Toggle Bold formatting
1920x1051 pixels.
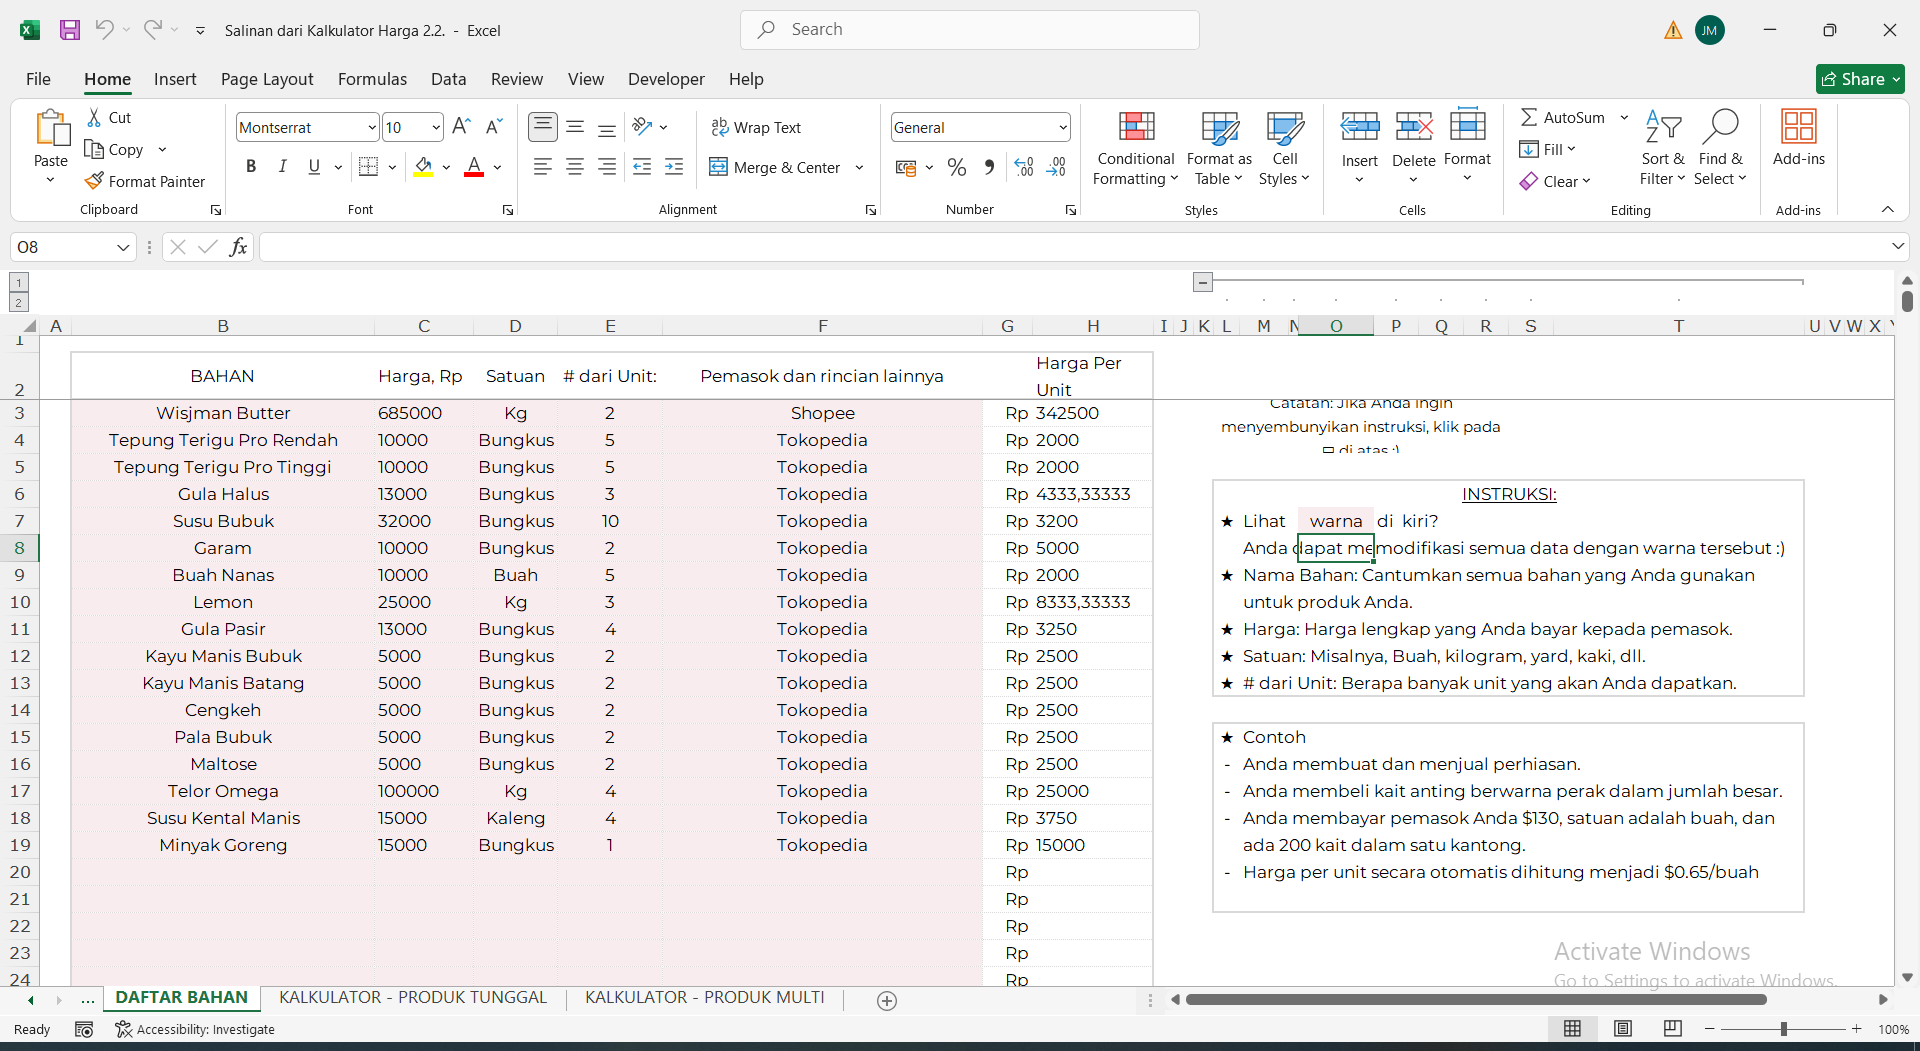point(251,167)
